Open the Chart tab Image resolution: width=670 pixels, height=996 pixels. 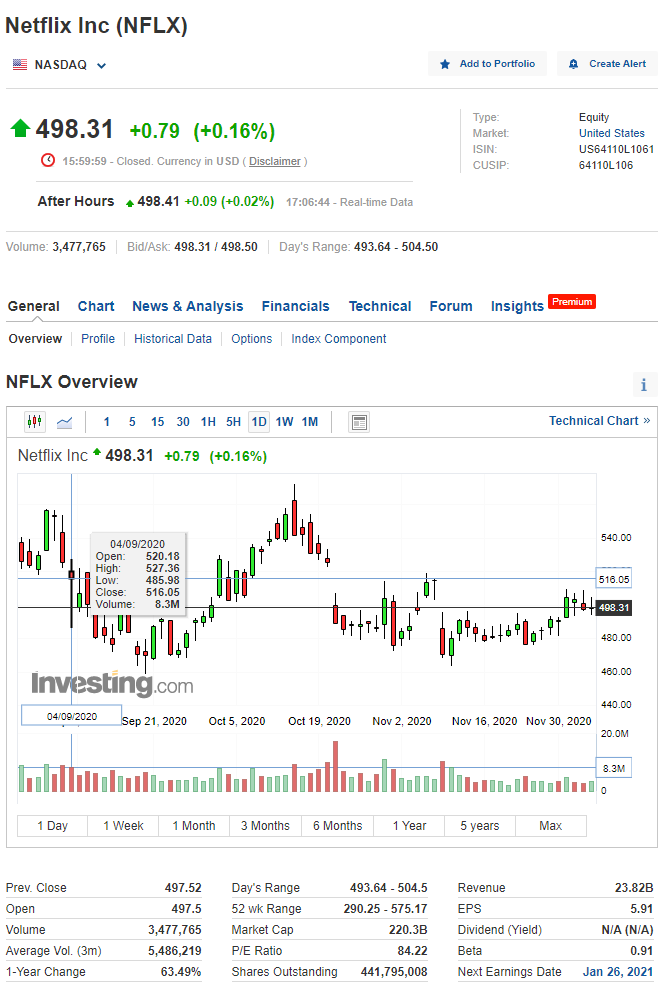click(x=96, y=306)
